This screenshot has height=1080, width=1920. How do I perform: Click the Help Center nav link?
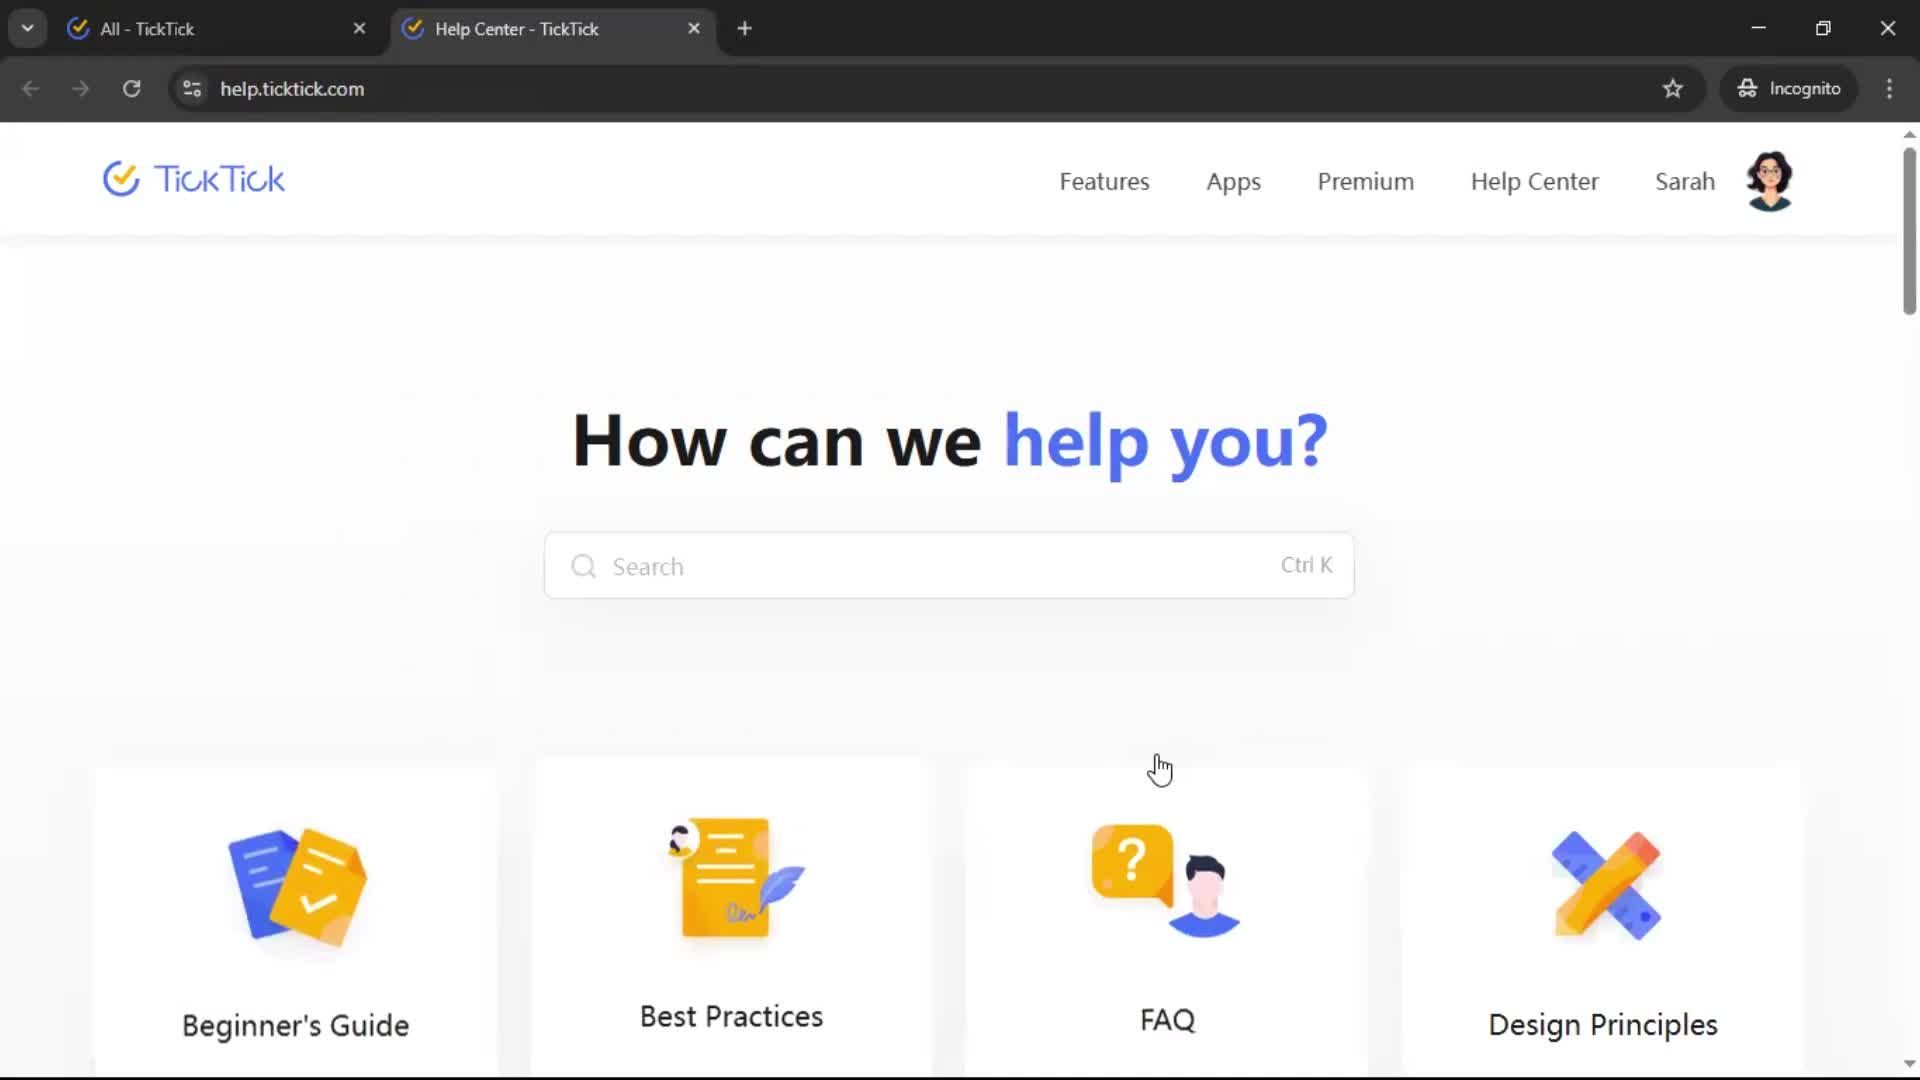pos(1534,182)
